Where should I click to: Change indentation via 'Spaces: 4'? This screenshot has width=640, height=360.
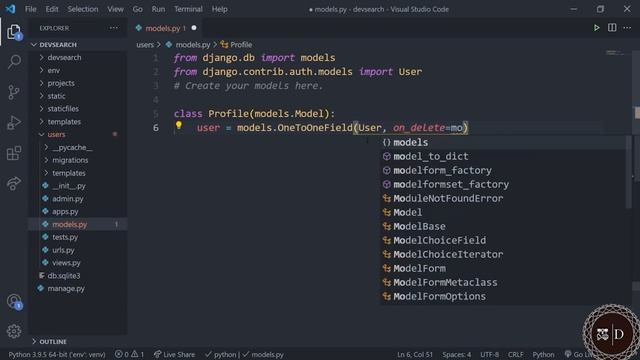click(x=456, y=354)
